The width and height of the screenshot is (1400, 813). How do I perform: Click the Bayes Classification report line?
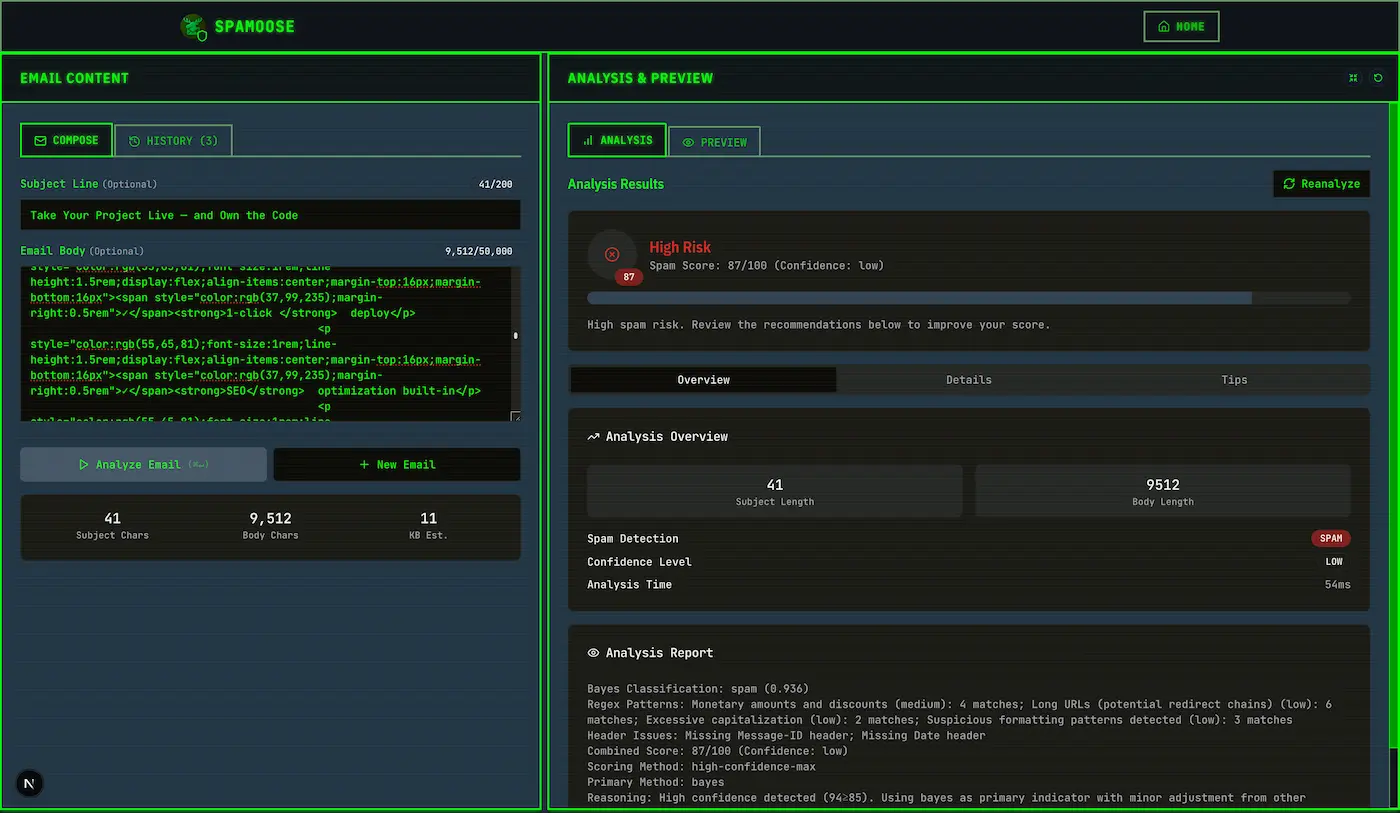click(x=698, y=689)
